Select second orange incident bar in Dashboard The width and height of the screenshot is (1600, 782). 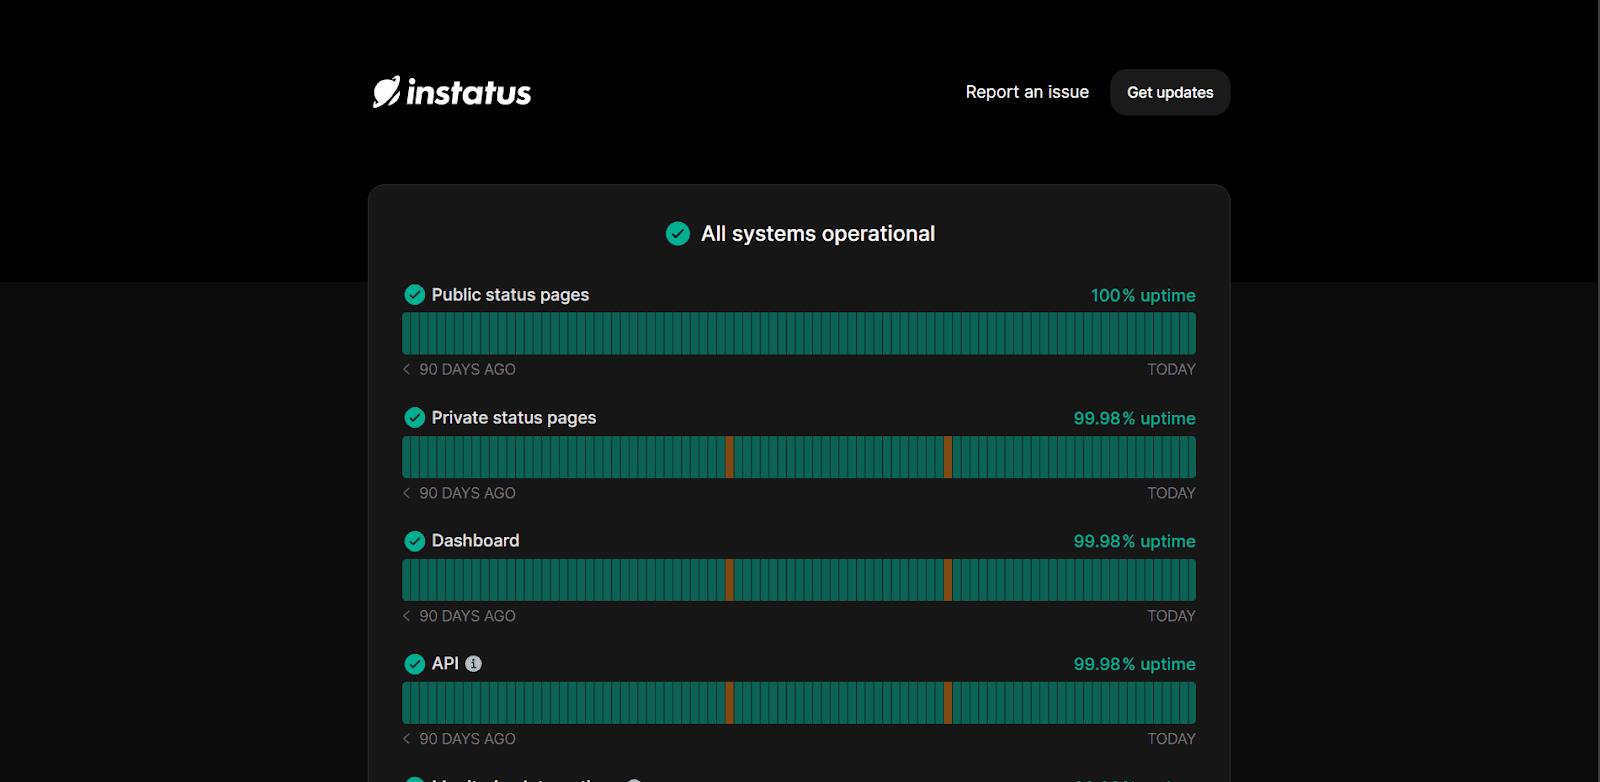(x=948, y=580)
